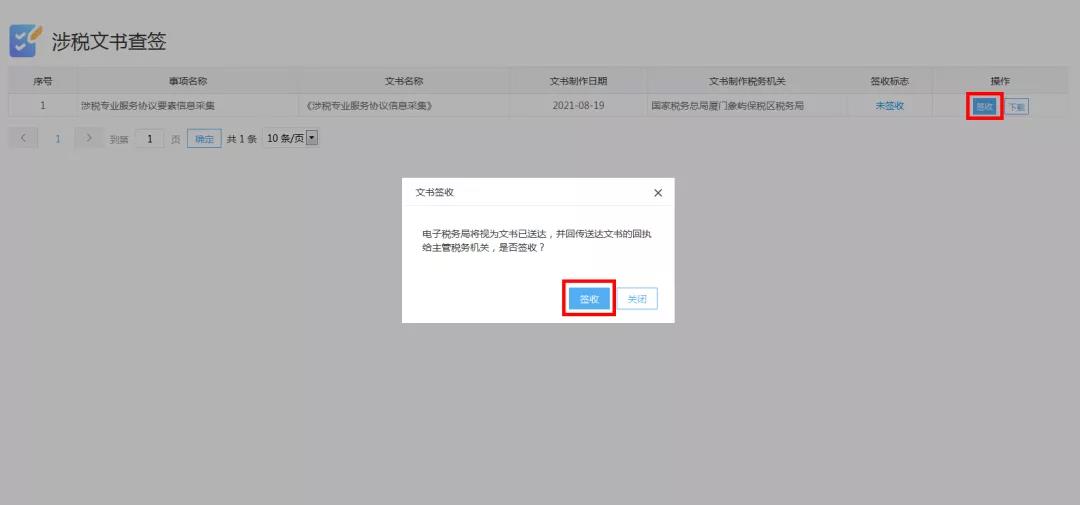Click the 签收 button in table row 1
Screen dimensions: 1080x505
pos(984,106)
